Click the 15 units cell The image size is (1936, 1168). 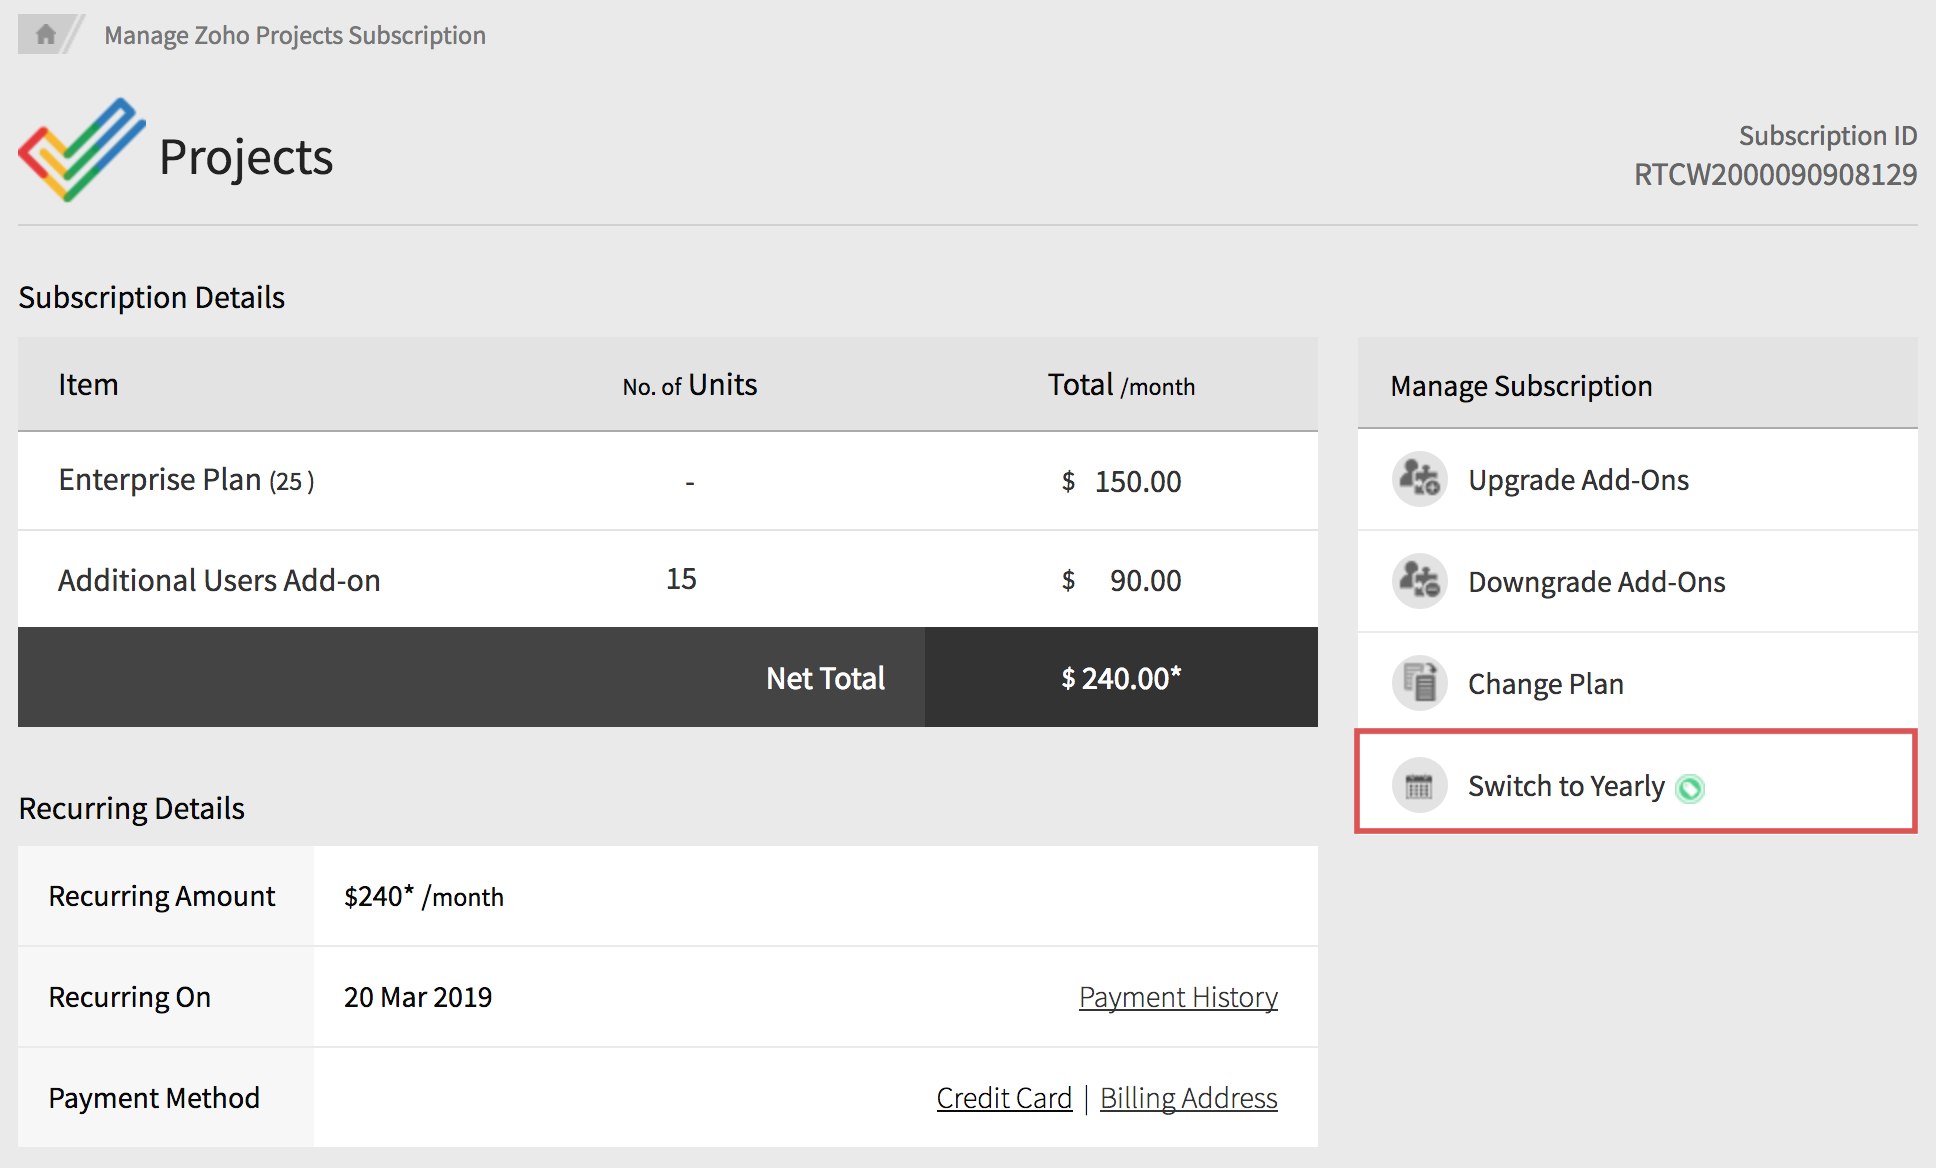point(681,579)
